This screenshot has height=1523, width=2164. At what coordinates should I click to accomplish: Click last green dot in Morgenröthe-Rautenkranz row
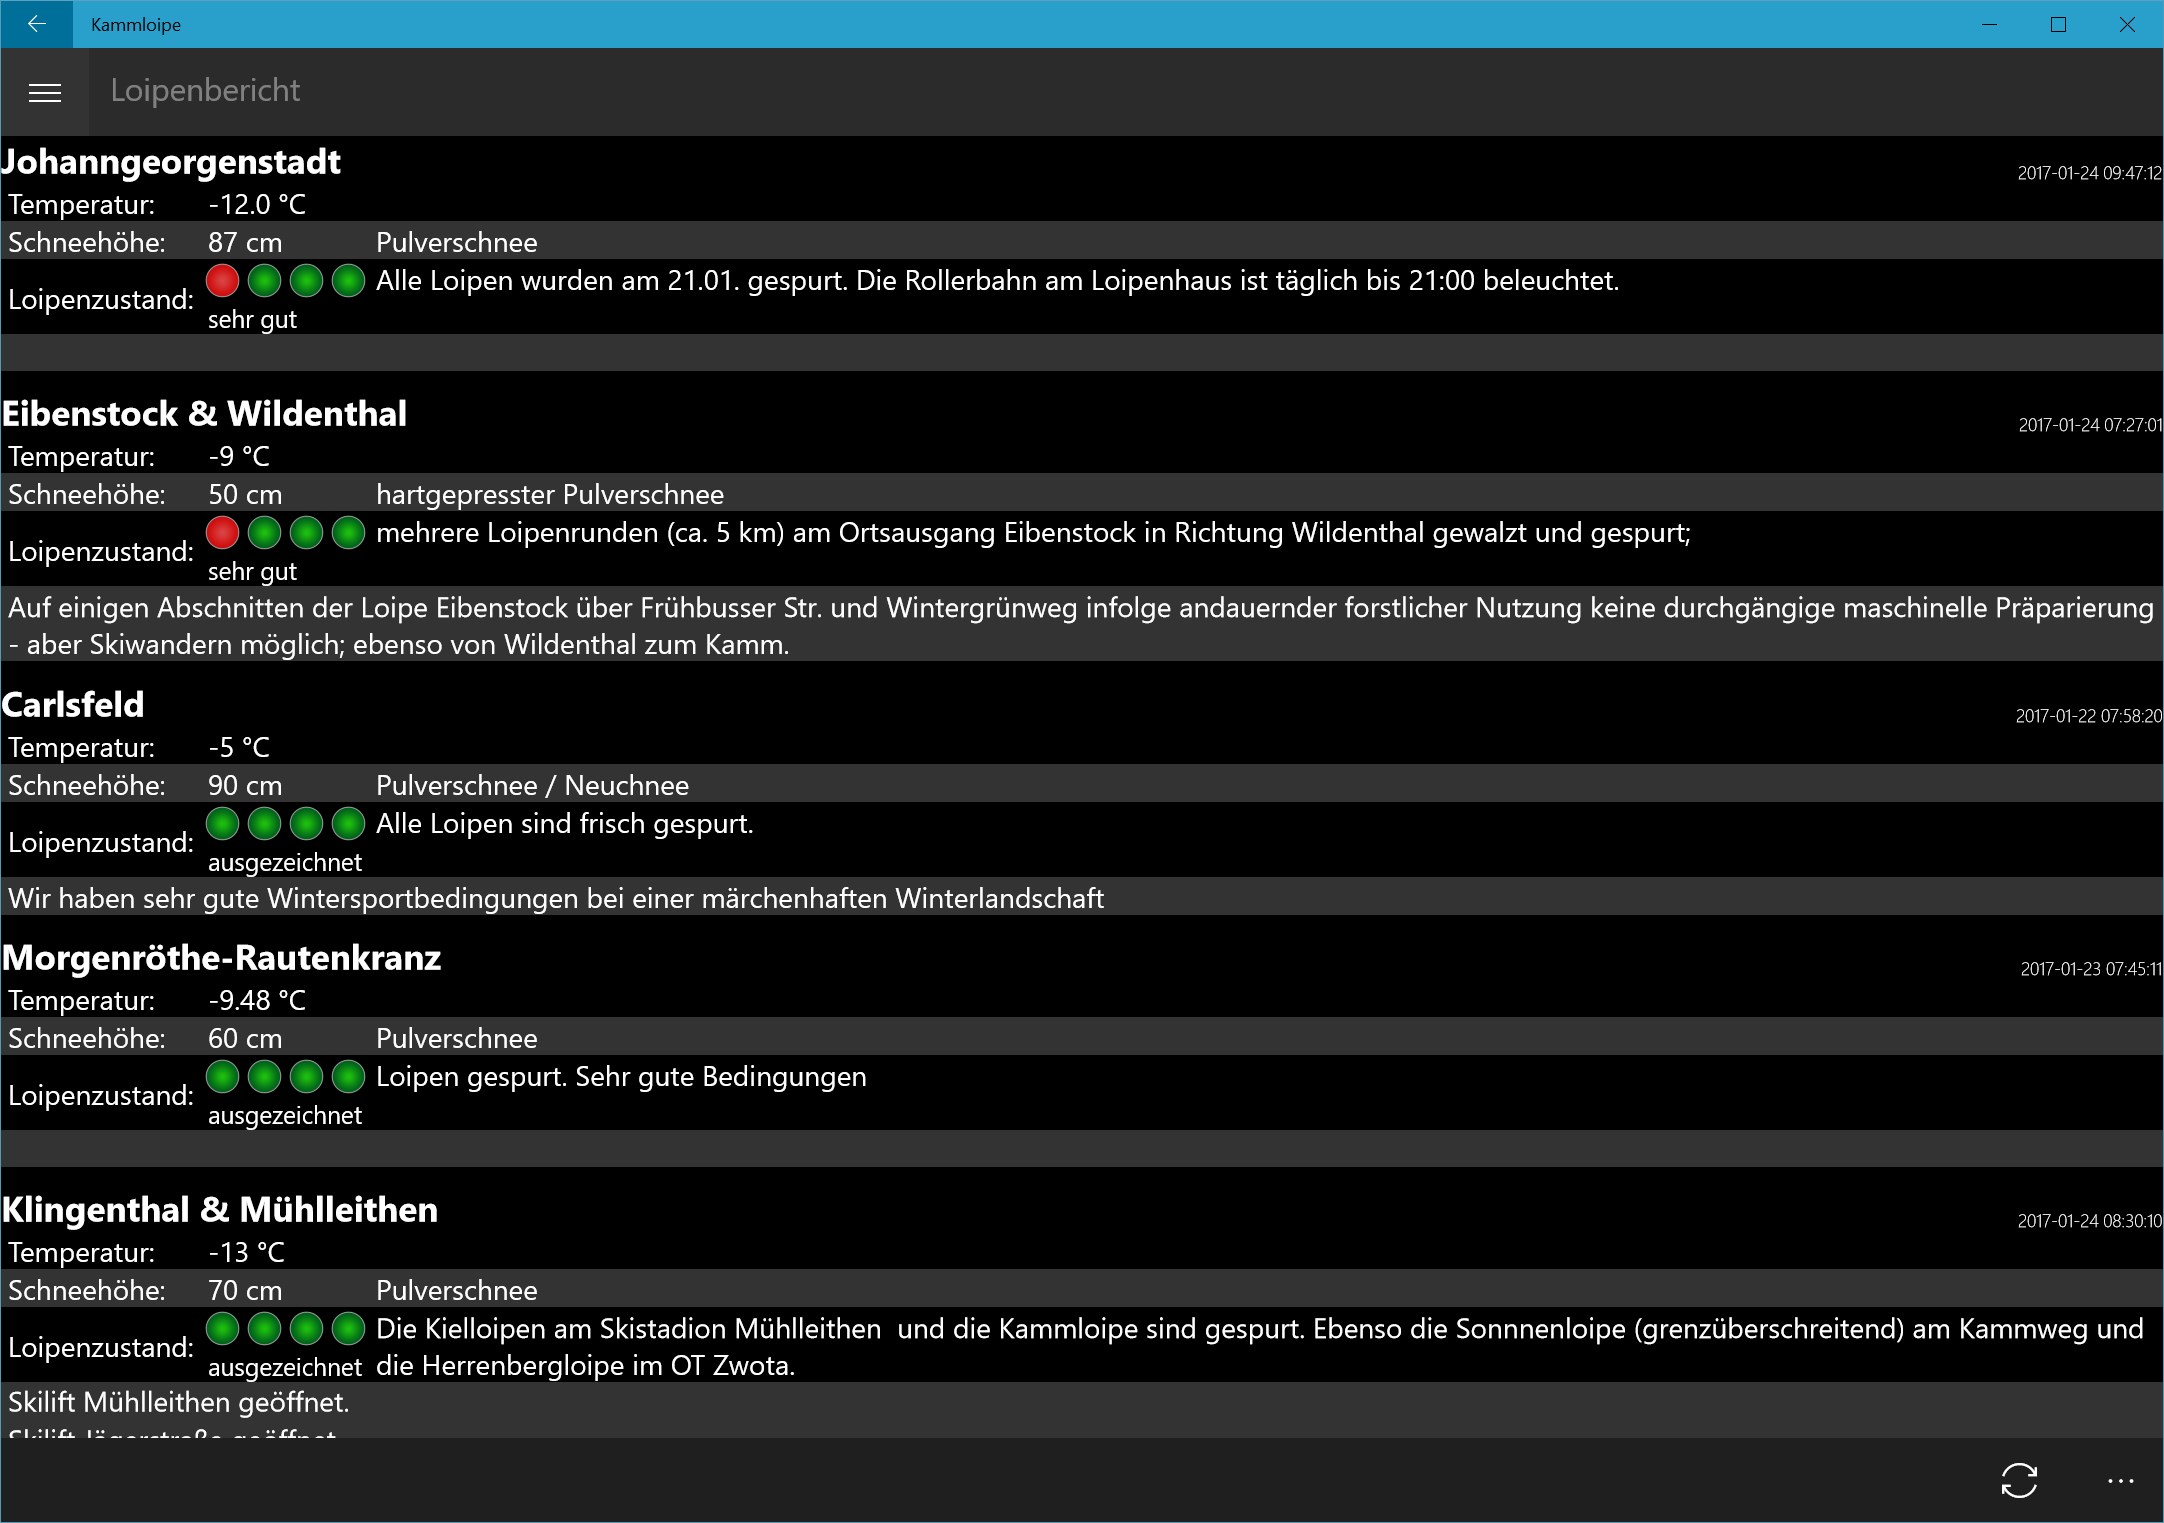pos(348,1077)
